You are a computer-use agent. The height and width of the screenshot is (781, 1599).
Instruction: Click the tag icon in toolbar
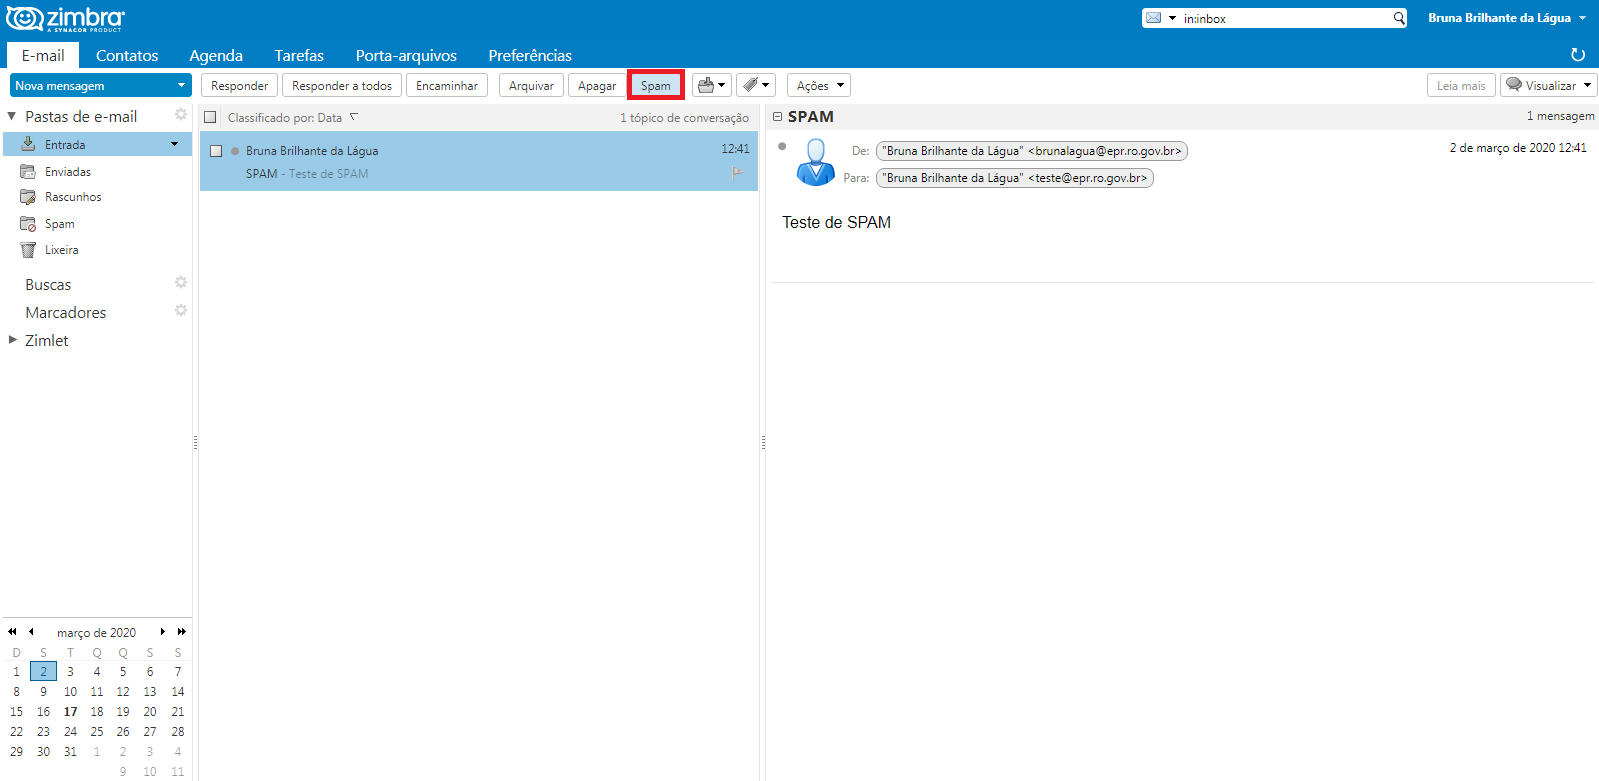coord(750,85)
